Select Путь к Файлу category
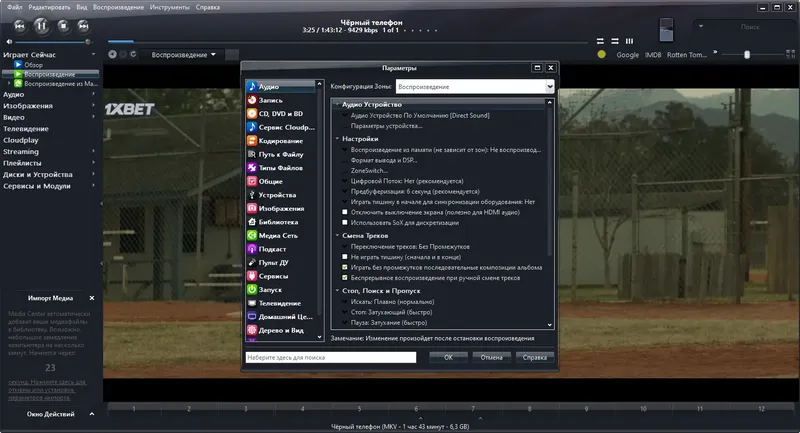The image size is (800, 433). pyautogui.click(x=280, y=155)
